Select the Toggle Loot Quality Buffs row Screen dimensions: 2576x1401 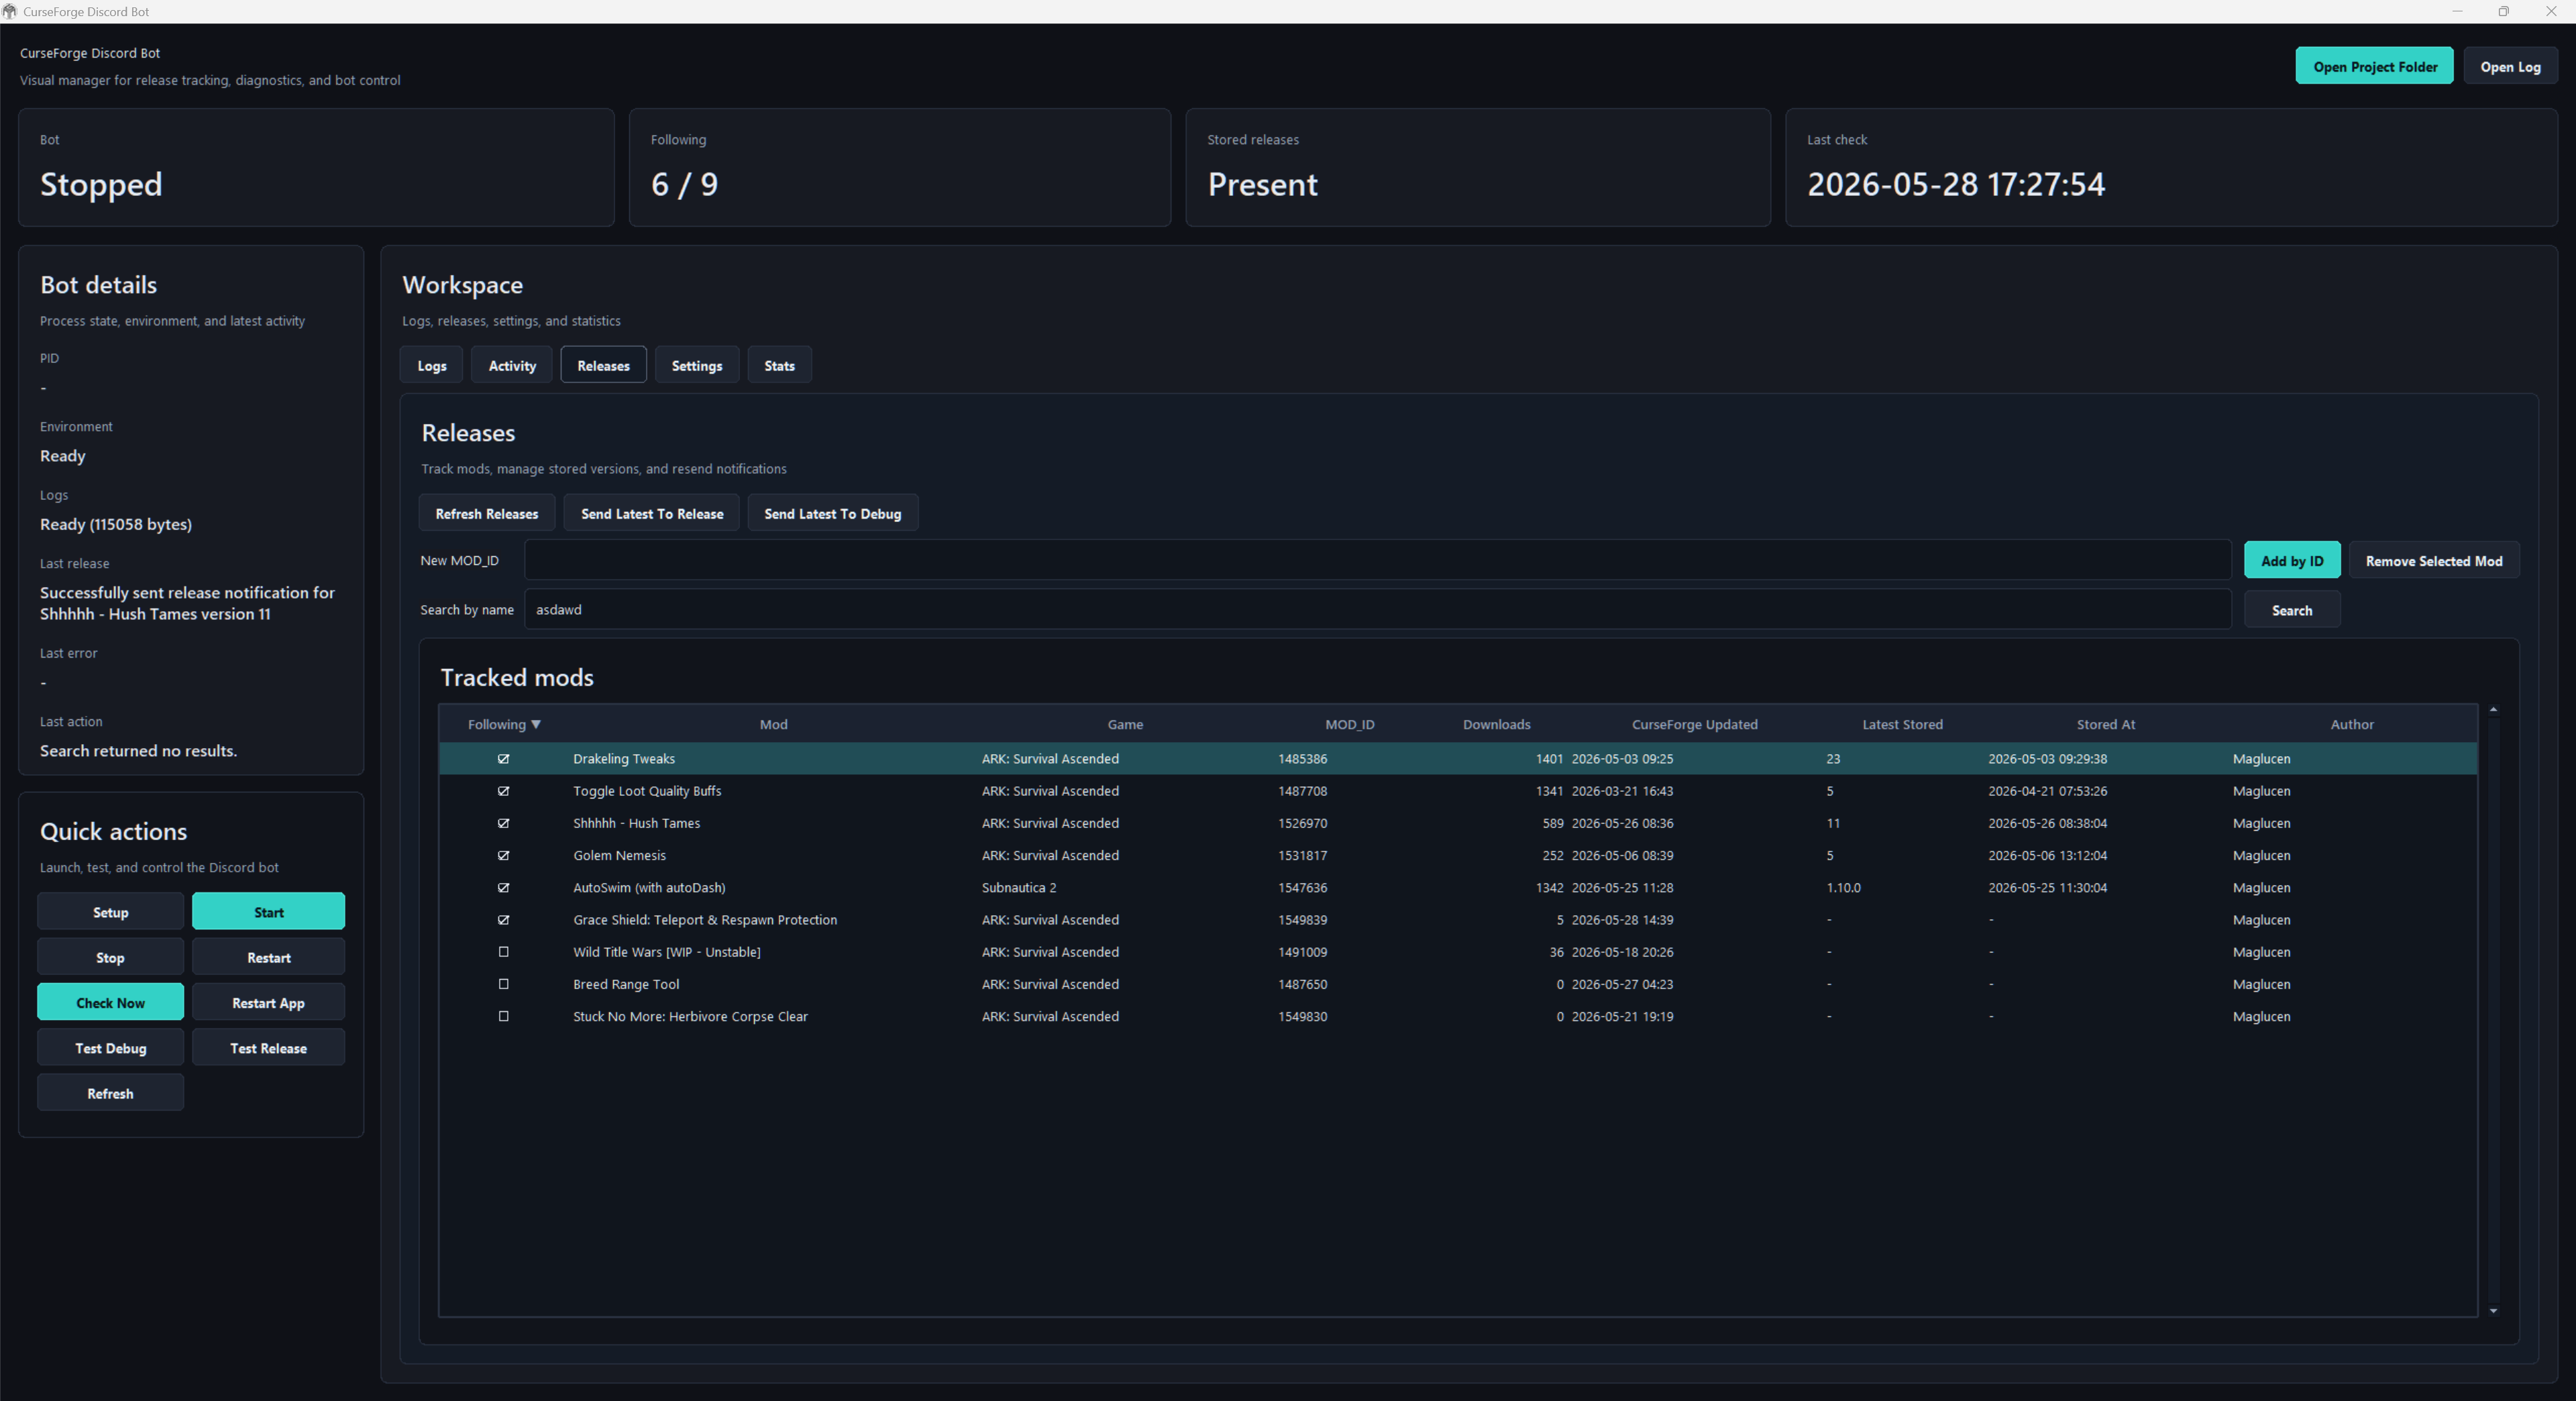(1457, 791)
